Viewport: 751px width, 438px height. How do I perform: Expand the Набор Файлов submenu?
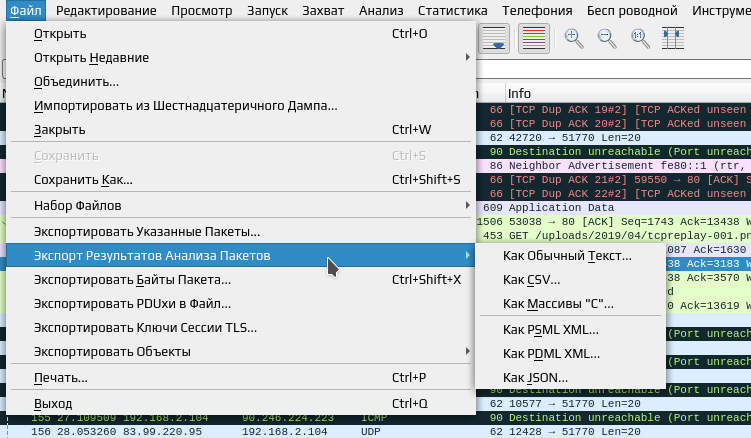coord(241,205)
